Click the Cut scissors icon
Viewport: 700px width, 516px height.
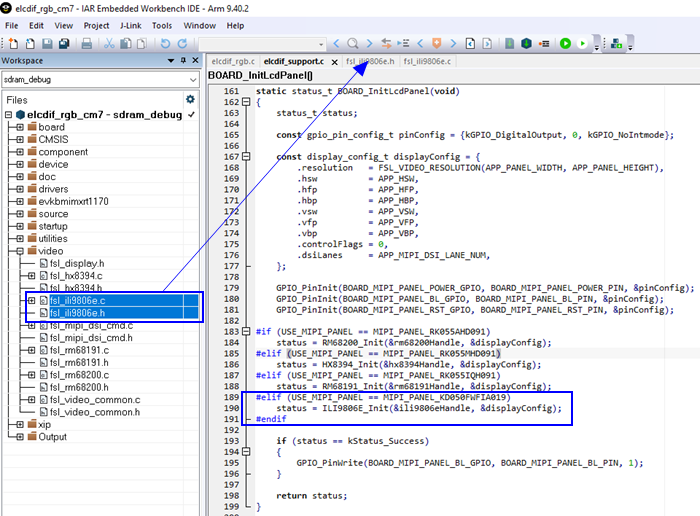108,44
